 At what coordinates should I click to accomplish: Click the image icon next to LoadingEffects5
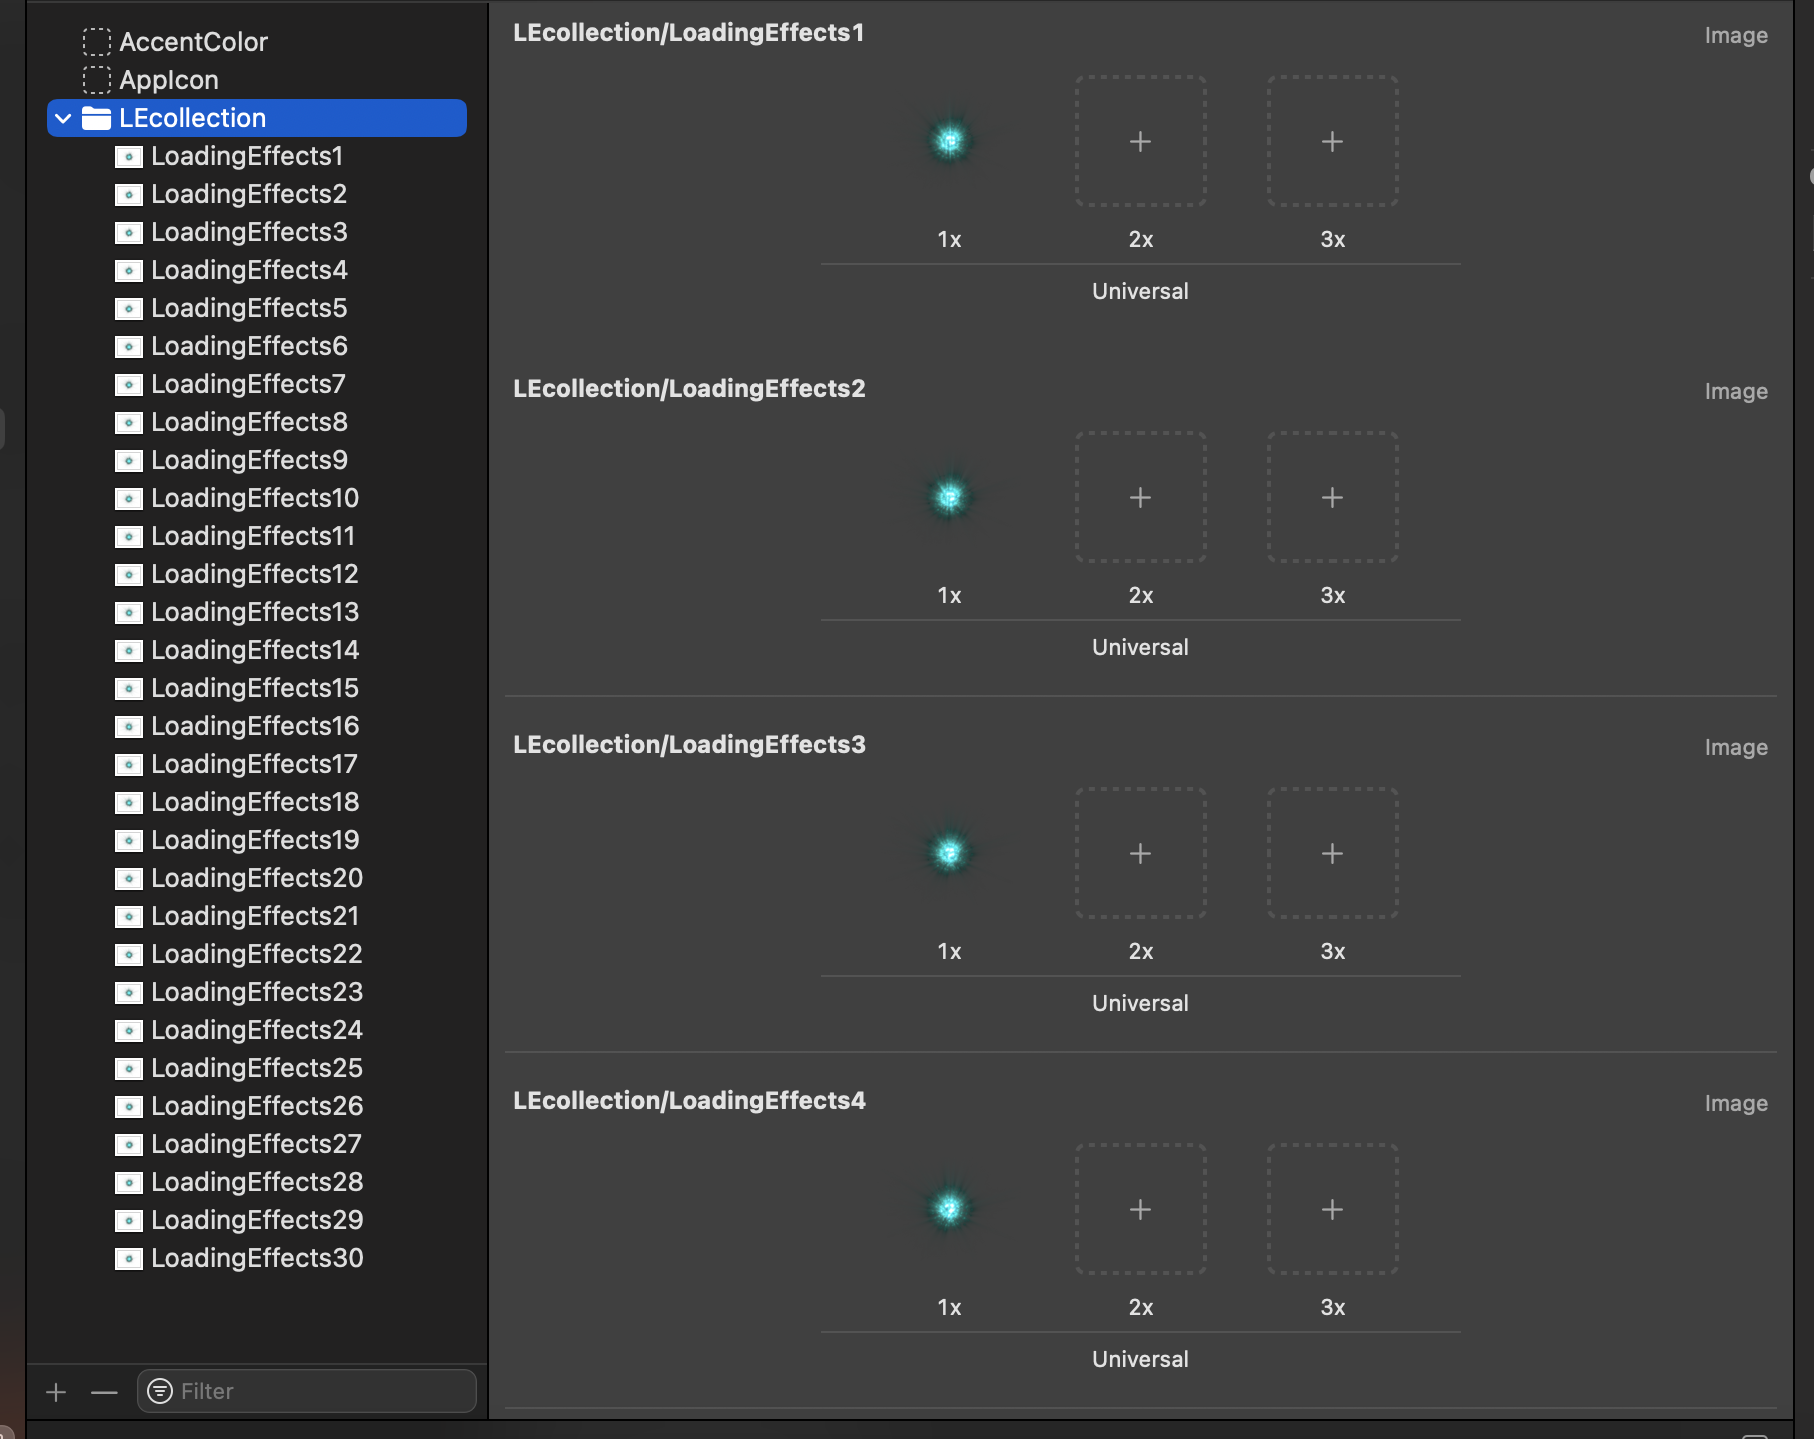point(128,308)
